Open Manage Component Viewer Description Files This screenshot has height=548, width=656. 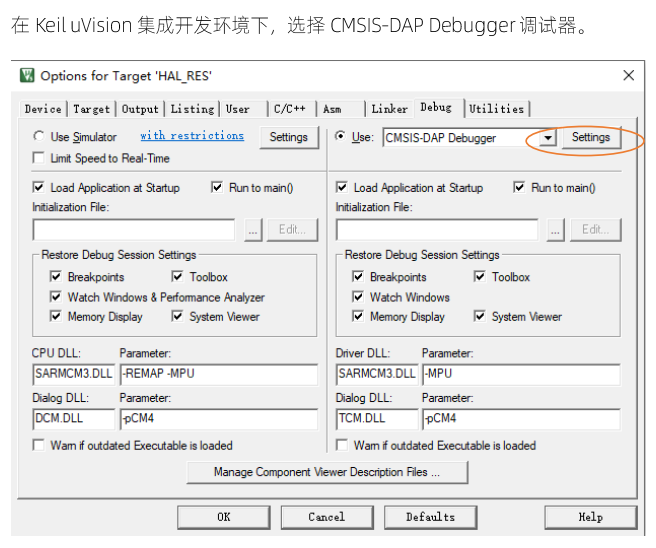(327, 472)
